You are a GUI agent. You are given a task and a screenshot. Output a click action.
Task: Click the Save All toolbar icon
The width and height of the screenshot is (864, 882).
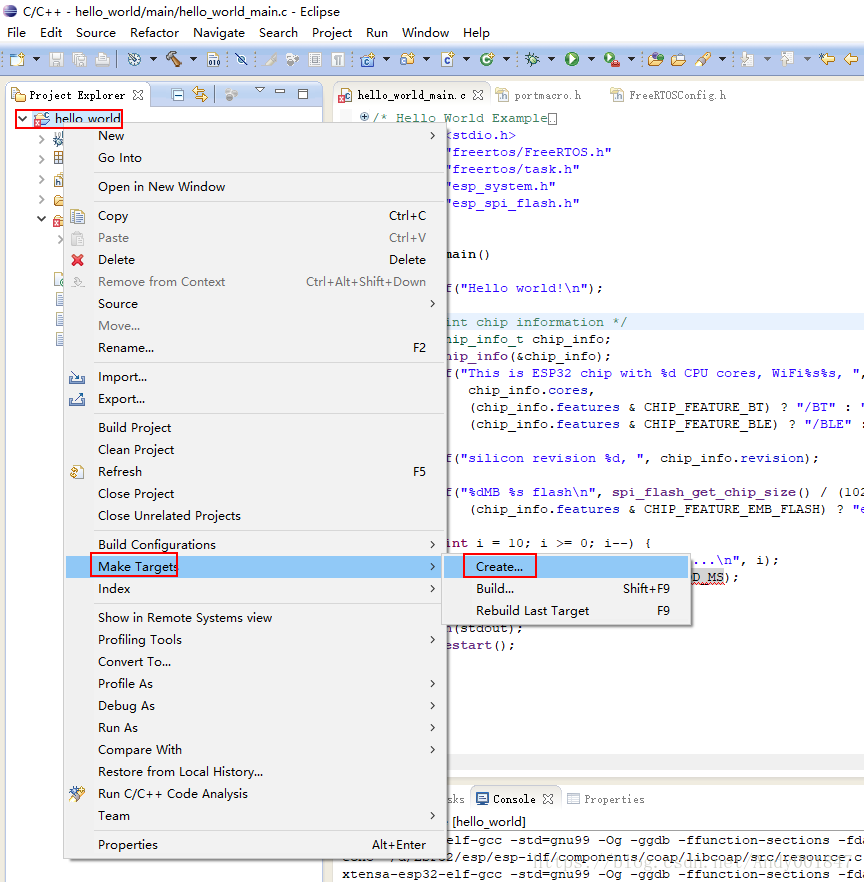pos(79,59)
